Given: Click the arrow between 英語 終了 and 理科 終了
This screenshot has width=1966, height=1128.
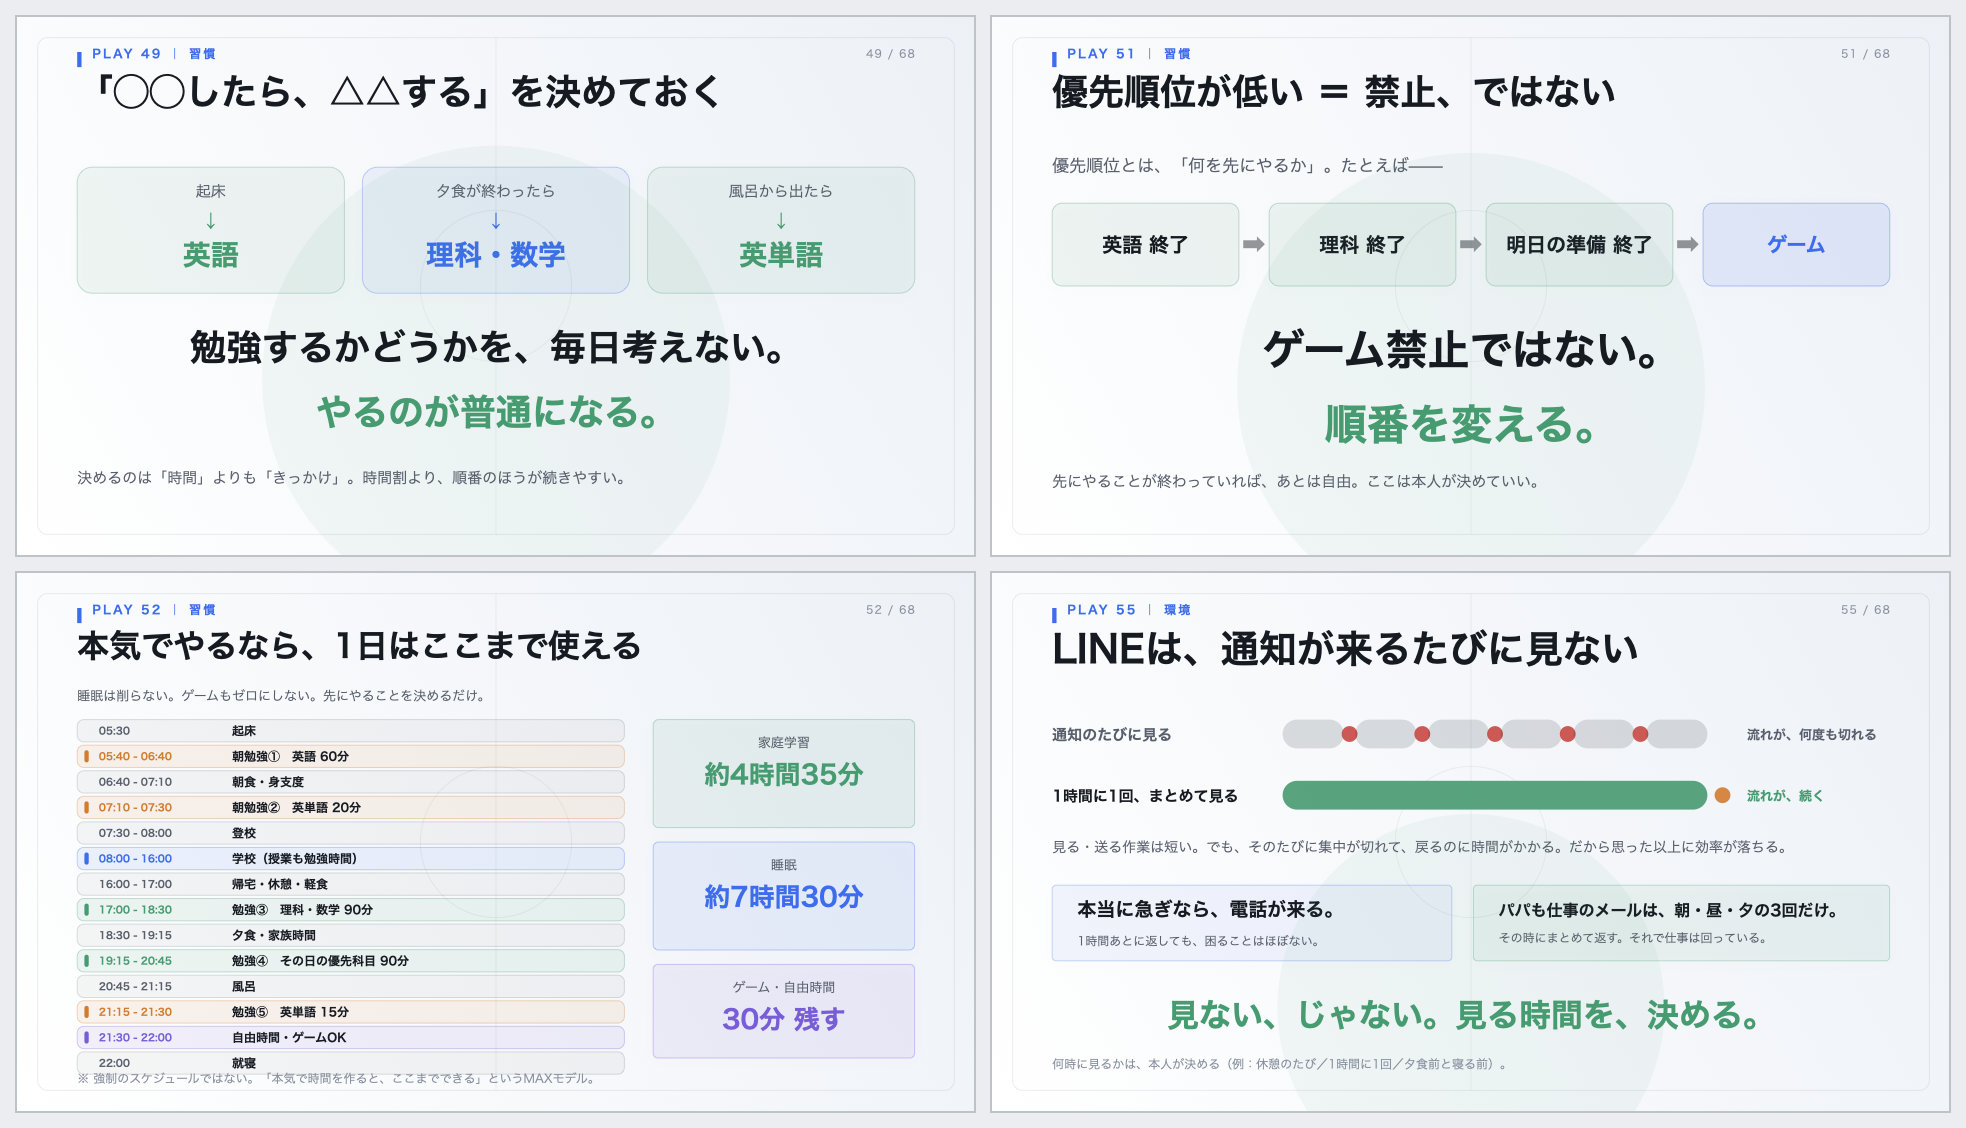Looking at the screenshot, I should point(1253,245).
